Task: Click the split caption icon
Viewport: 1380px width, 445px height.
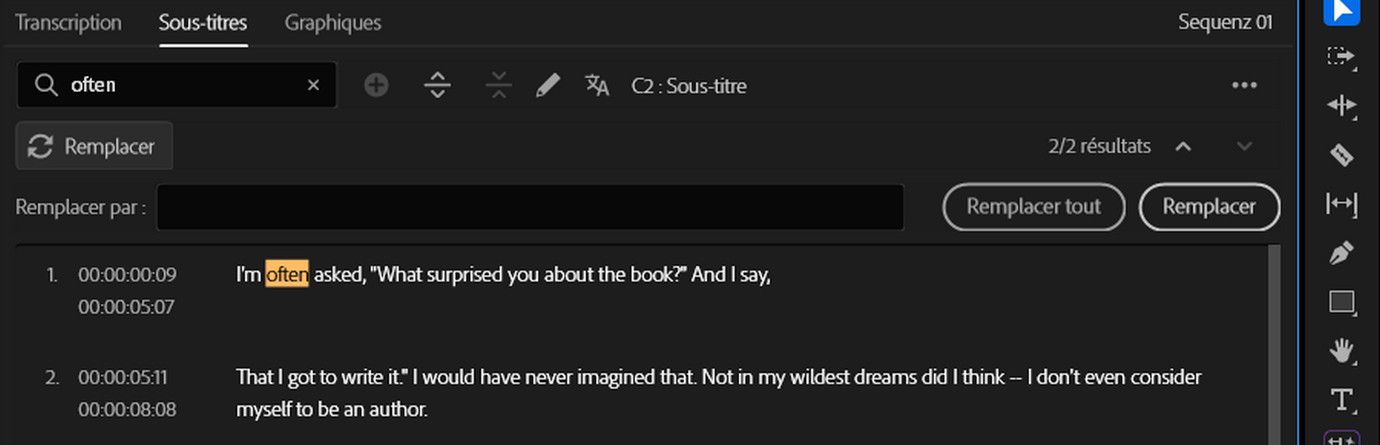Action: tap(437, 86)
